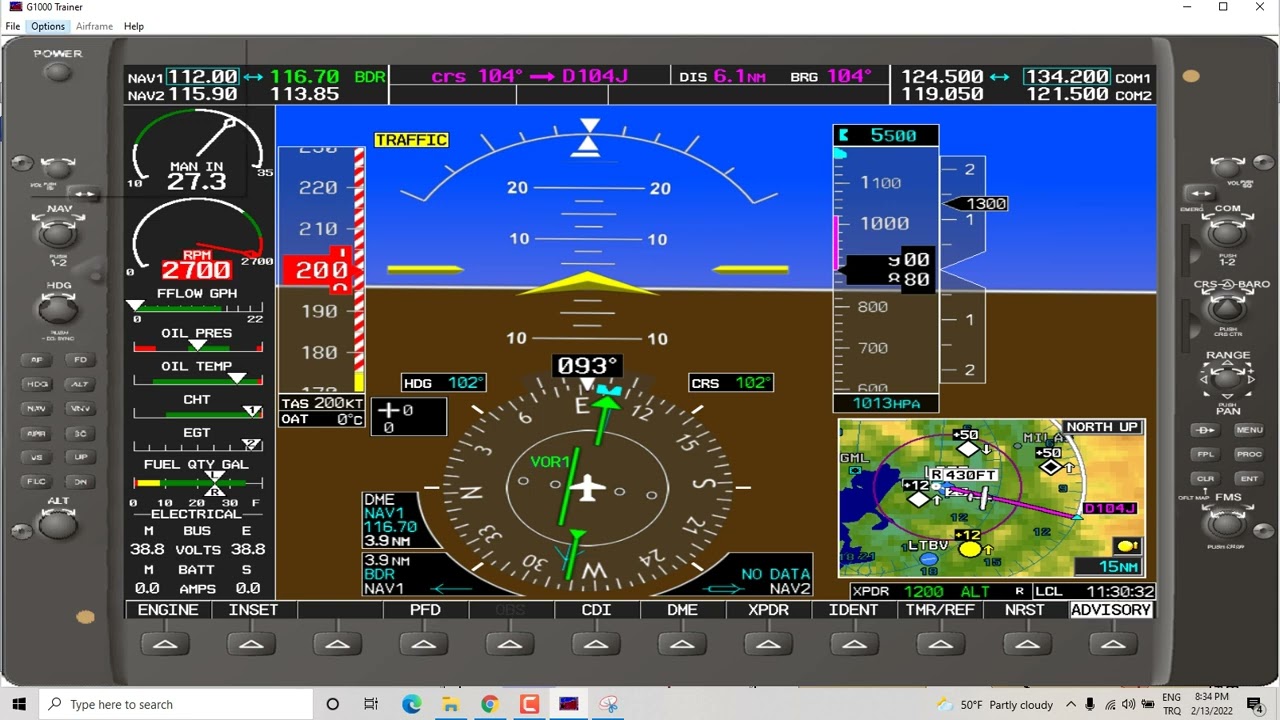Open Google Chrome from the taskbar
This screenshot has height=720, width=1280.
(489, 704)
